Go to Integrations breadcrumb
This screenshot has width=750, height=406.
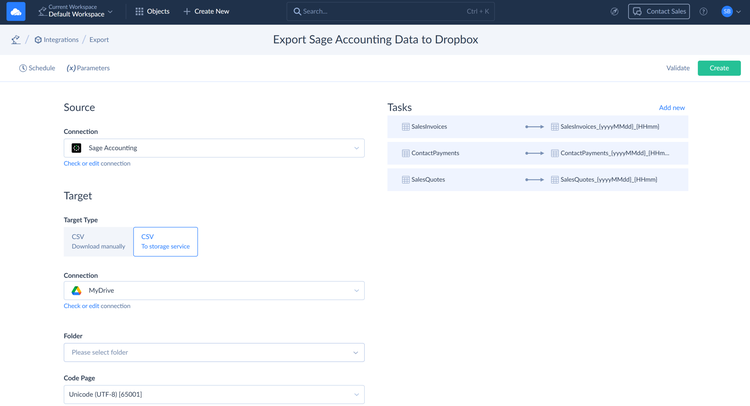click(56, 40)
